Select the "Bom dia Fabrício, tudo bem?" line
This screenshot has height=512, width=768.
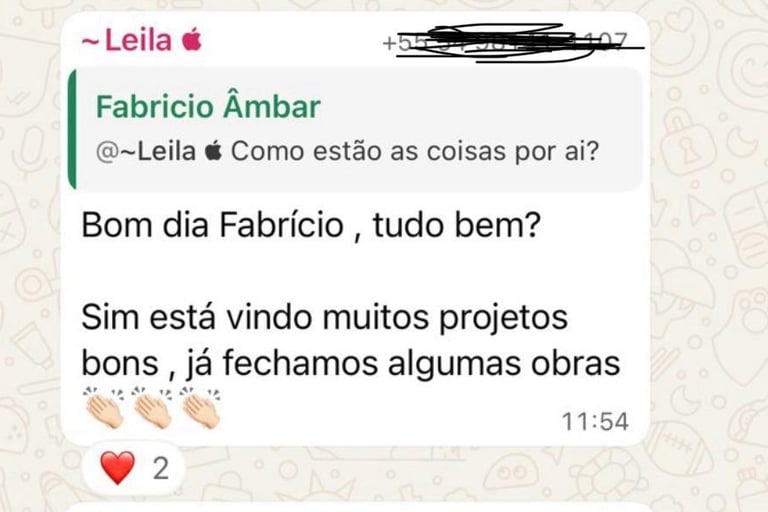click(311, 225)
